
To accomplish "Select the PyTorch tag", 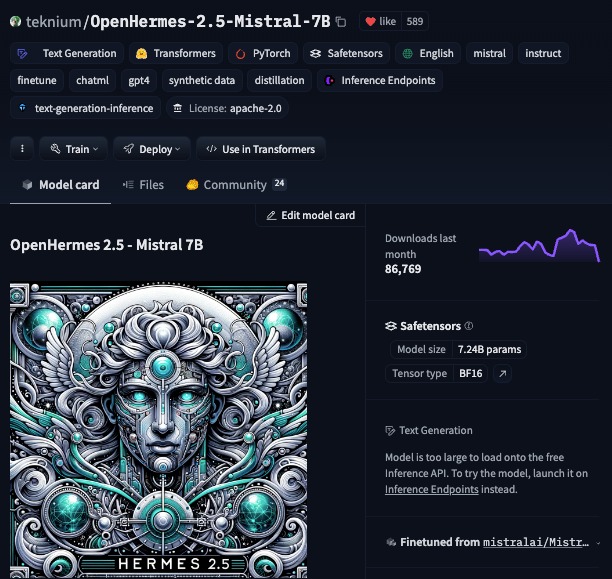I will pyautogui.click(x=264, y=53).
